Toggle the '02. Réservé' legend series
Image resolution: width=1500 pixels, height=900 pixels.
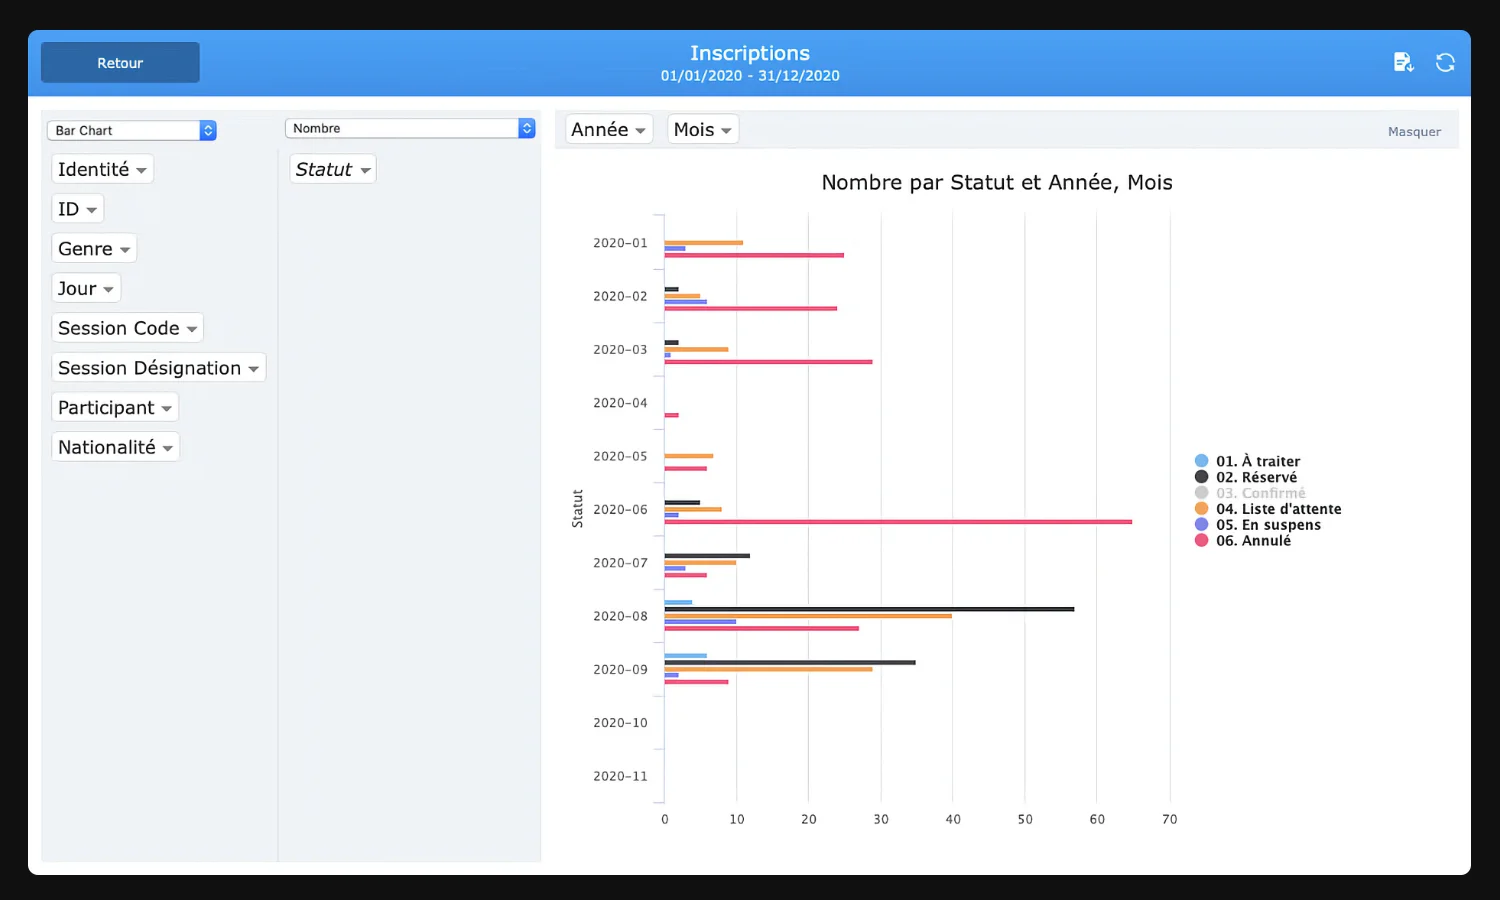tap(1255, 477)
